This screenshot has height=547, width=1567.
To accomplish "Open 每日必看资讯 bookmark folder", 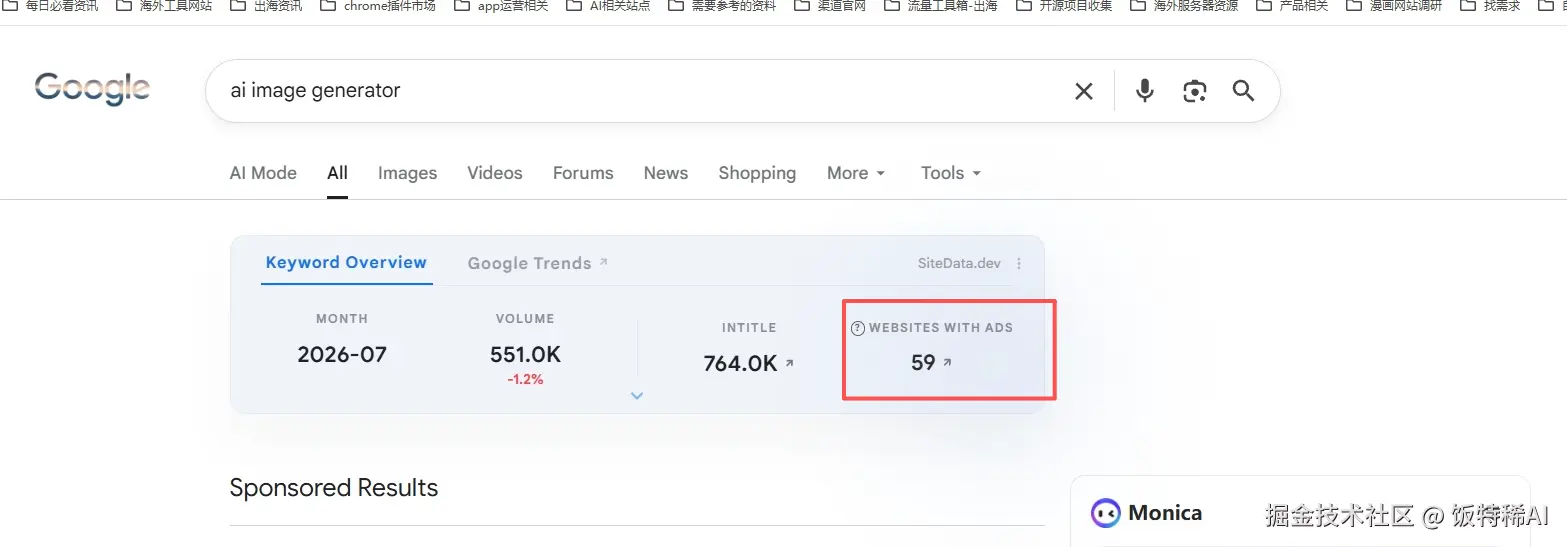I will [x=50, y=6].
